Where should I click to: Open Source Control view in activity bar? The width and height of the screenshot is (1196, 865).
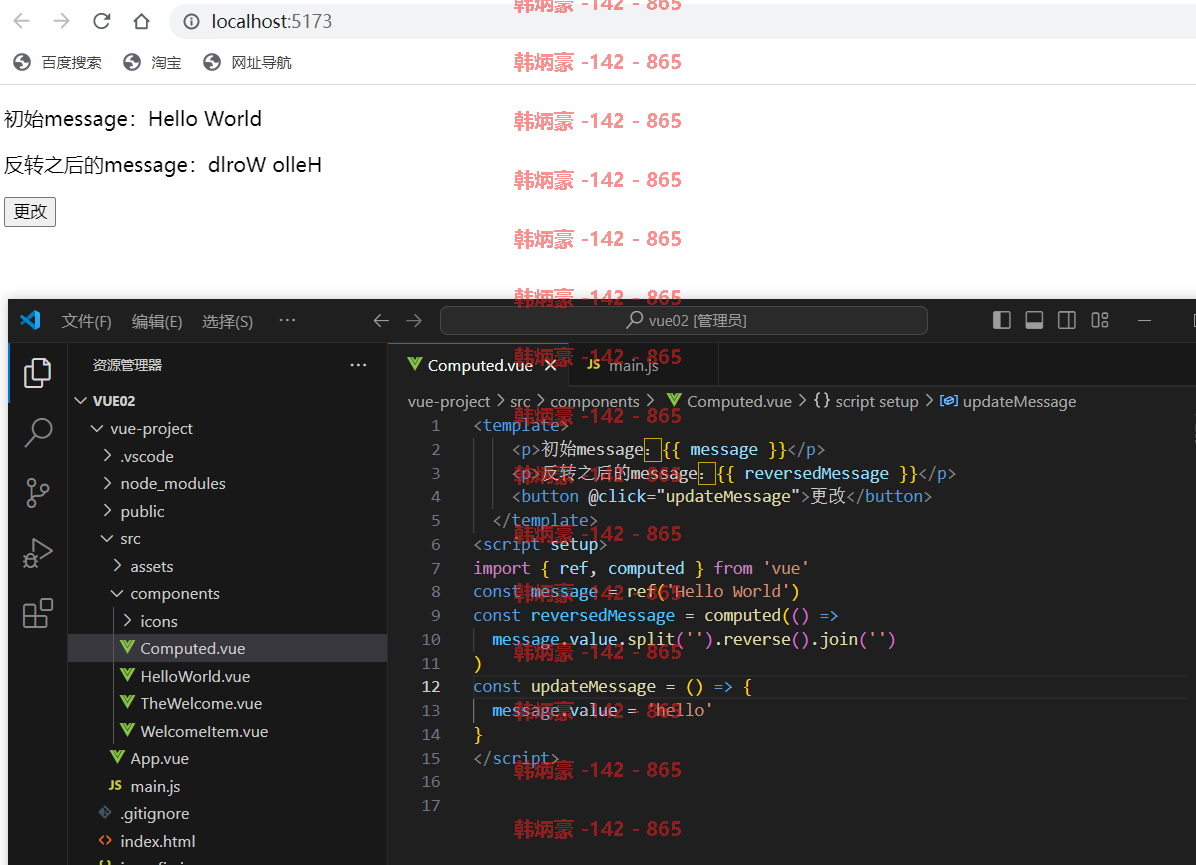click(37, 493)
